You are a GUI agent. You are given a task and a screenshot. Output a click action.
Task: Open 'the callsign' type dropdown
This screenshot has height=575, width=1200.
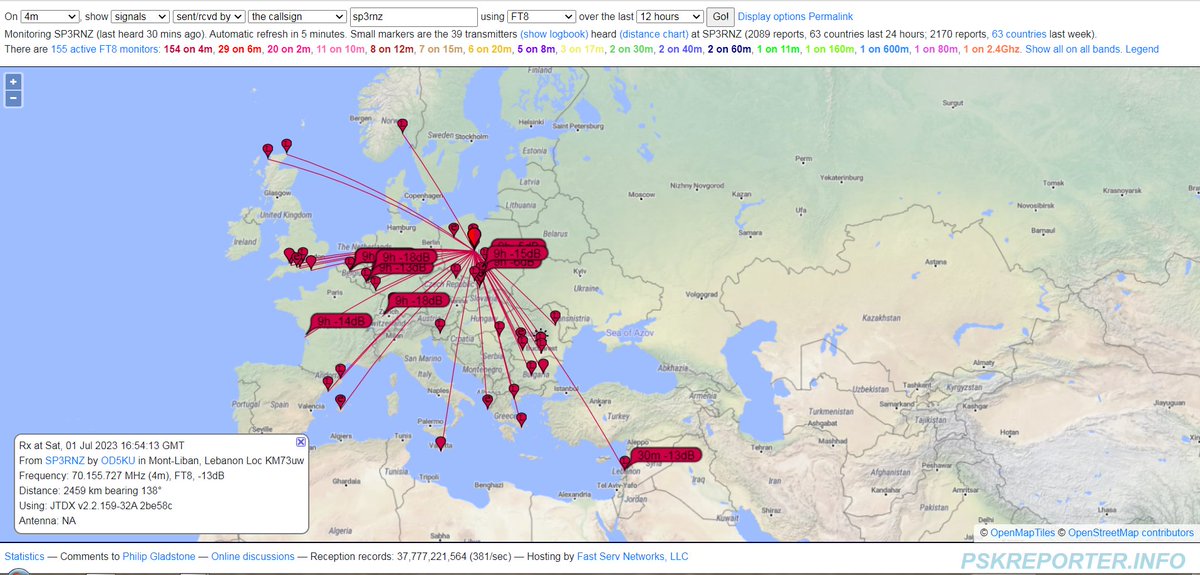click(x=297, y=17)
